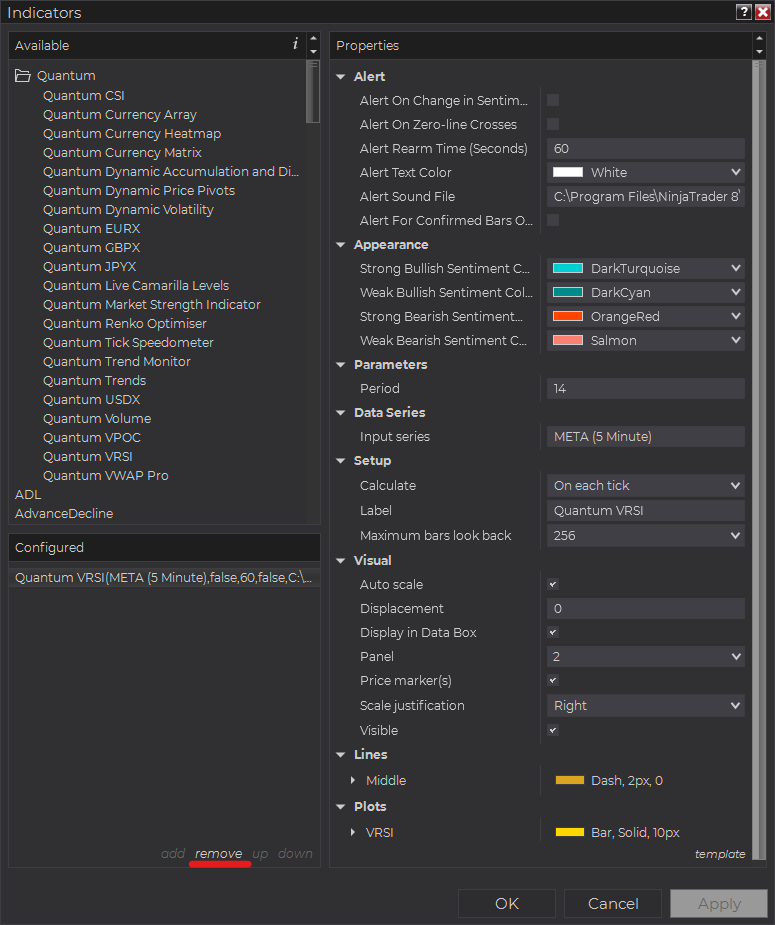The width and height of the screenshot is (775, 925).
Task: Click the Properties panel down arrow
Action: pos(759,52)
